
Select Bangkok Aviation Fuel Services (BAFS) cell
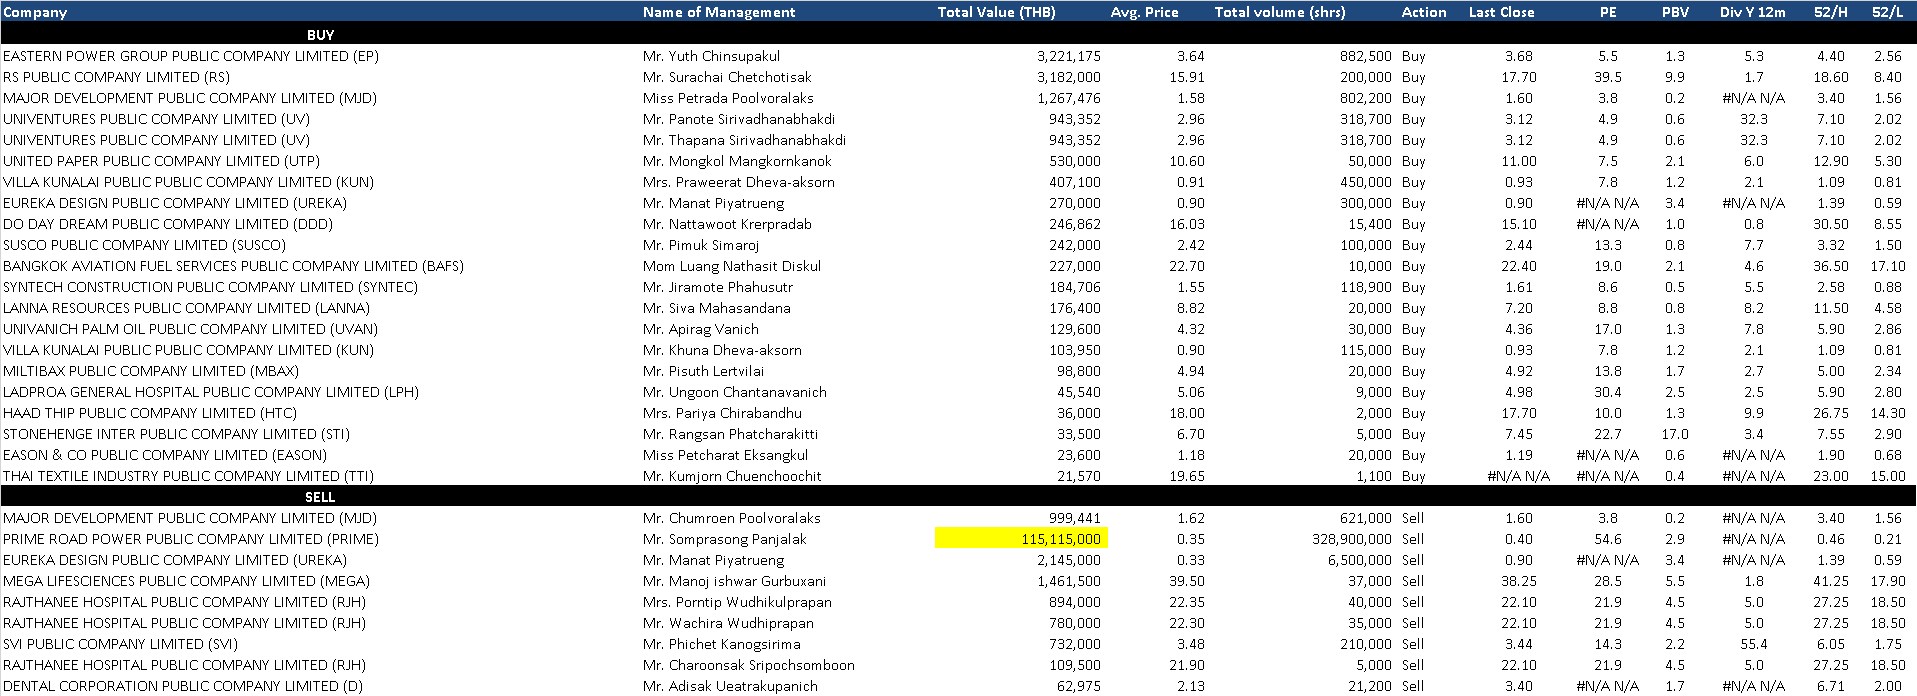(233, 266)
